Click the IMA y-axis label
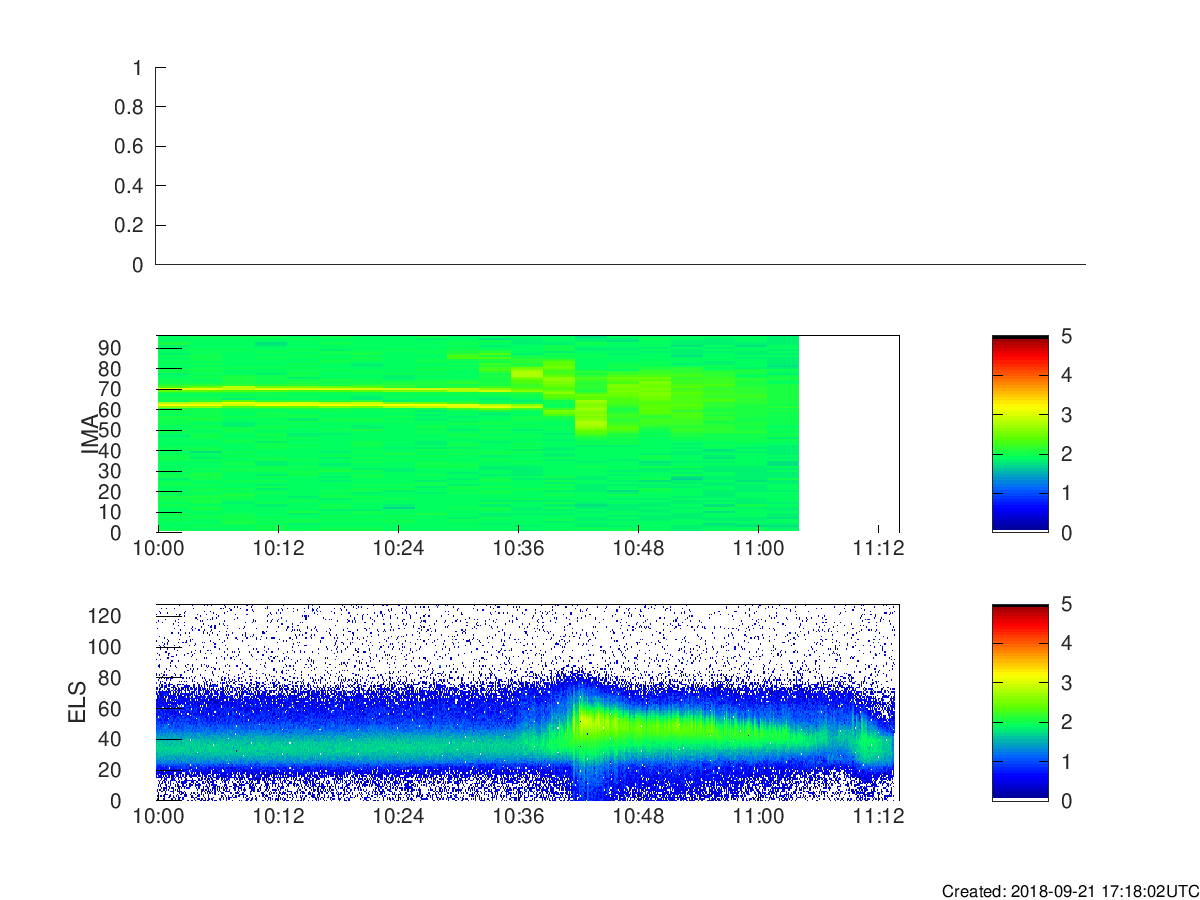This screenshot has height=900, width=1200. (x=91, y=434)
